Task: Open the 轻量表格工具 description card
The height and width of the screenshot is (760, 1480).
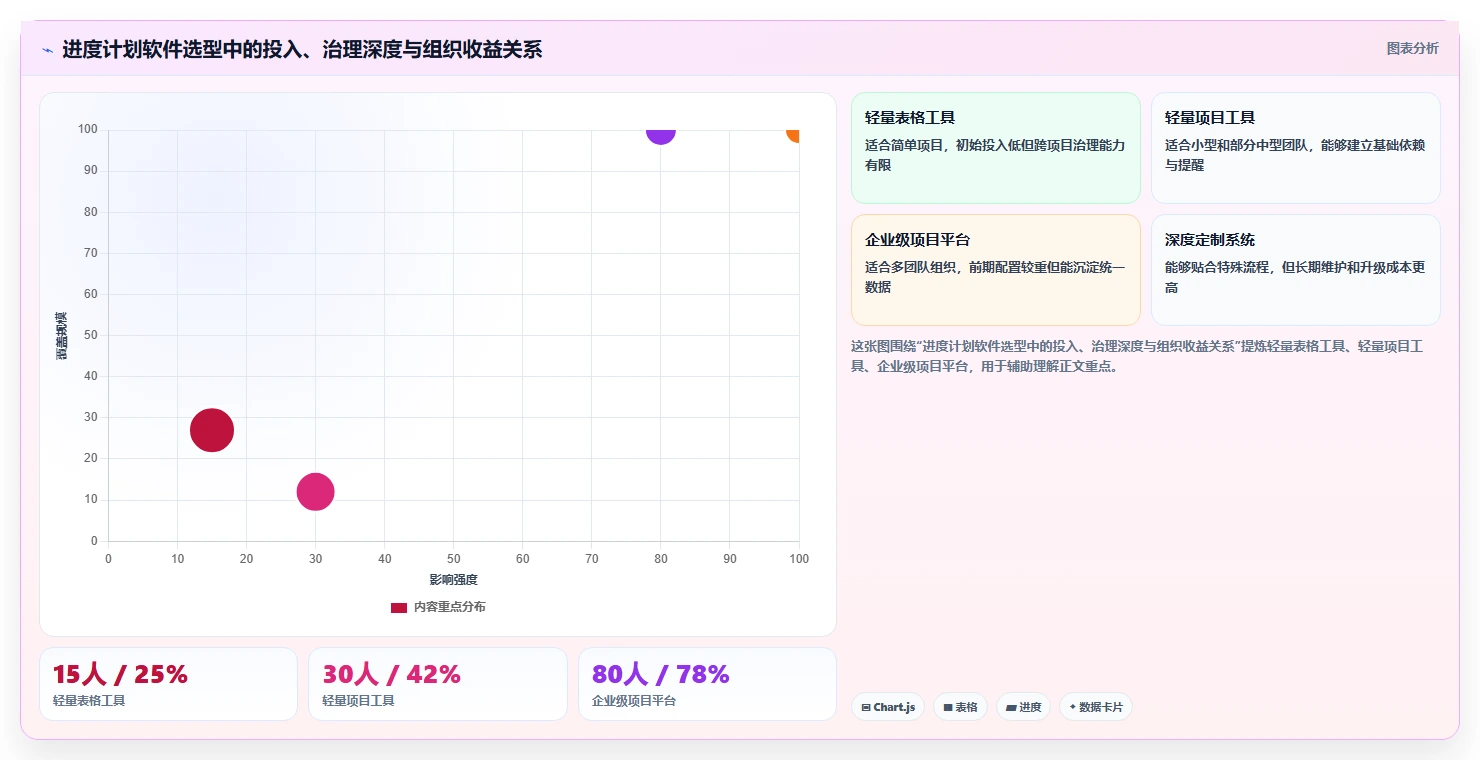Action: [x=996, y=148]
